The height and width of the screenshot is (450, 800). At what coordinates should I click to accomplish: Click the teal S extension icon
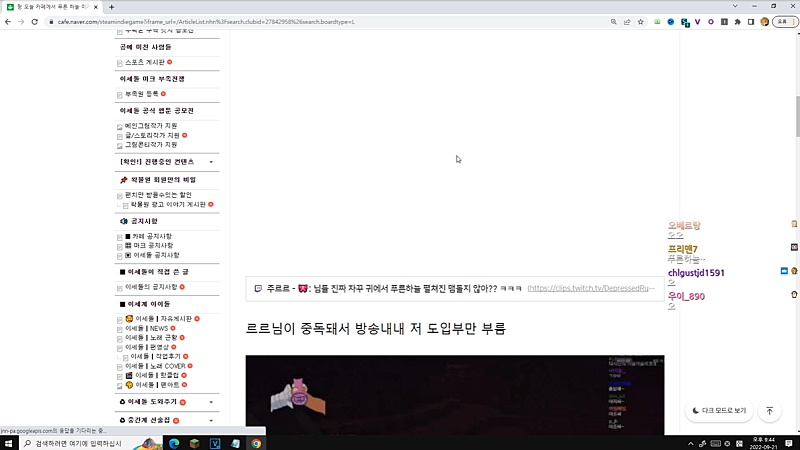[x=685, y=22]
